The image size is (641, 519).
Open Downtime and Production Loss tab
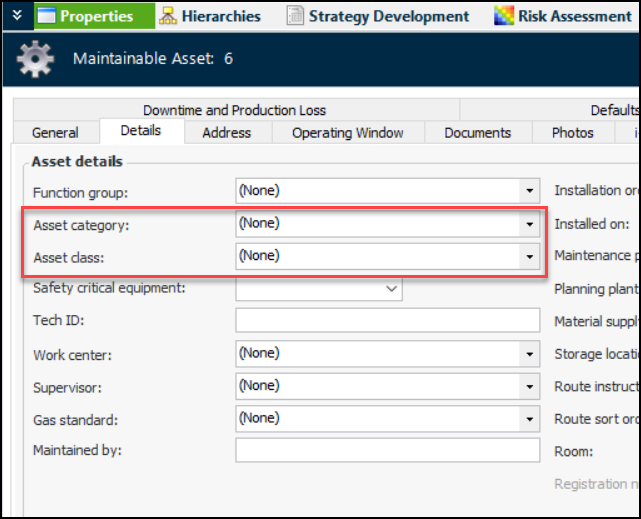pos(234,110)
